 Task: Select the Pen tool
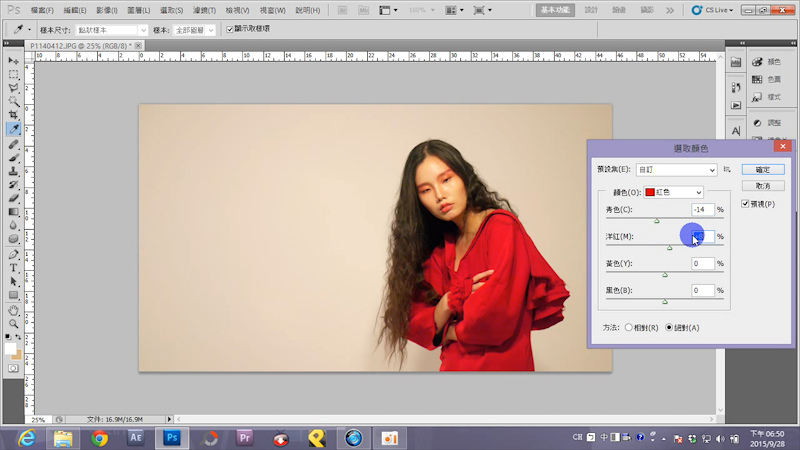pyautogui.click(x=13, y=254)
